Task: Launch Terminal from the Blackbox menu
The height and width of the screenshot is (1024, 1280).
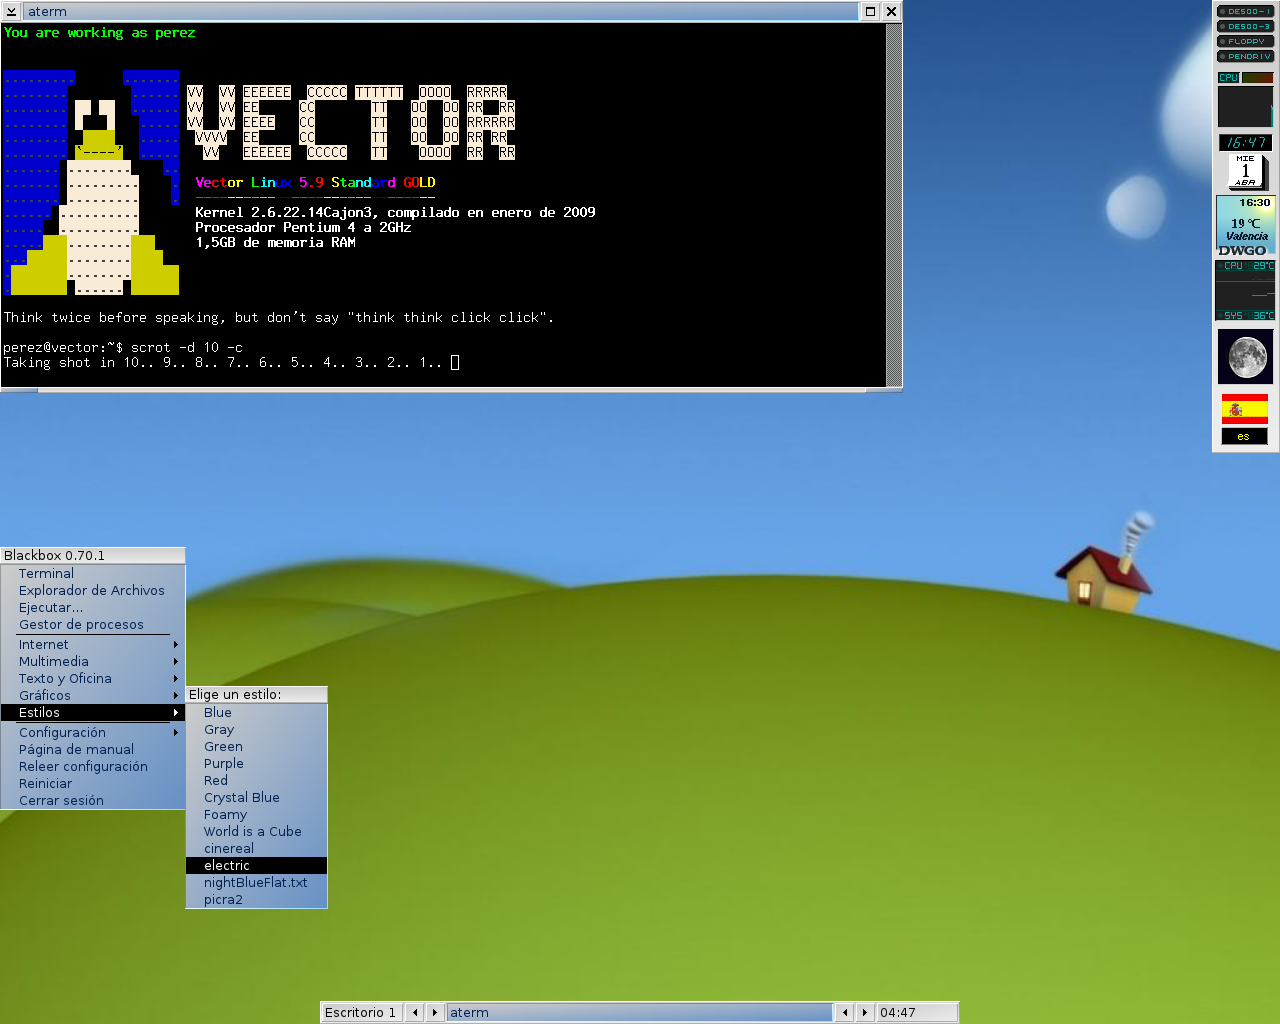Action: coord(93,574)
